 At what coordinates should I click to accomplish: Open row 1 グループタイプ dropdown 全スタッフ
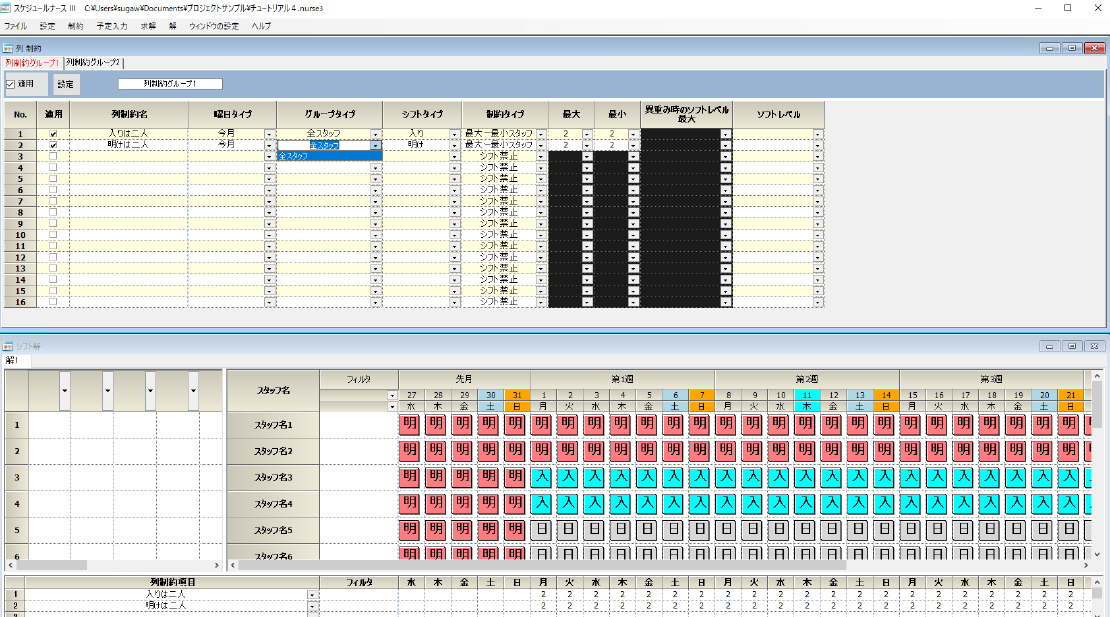point(376,134)
